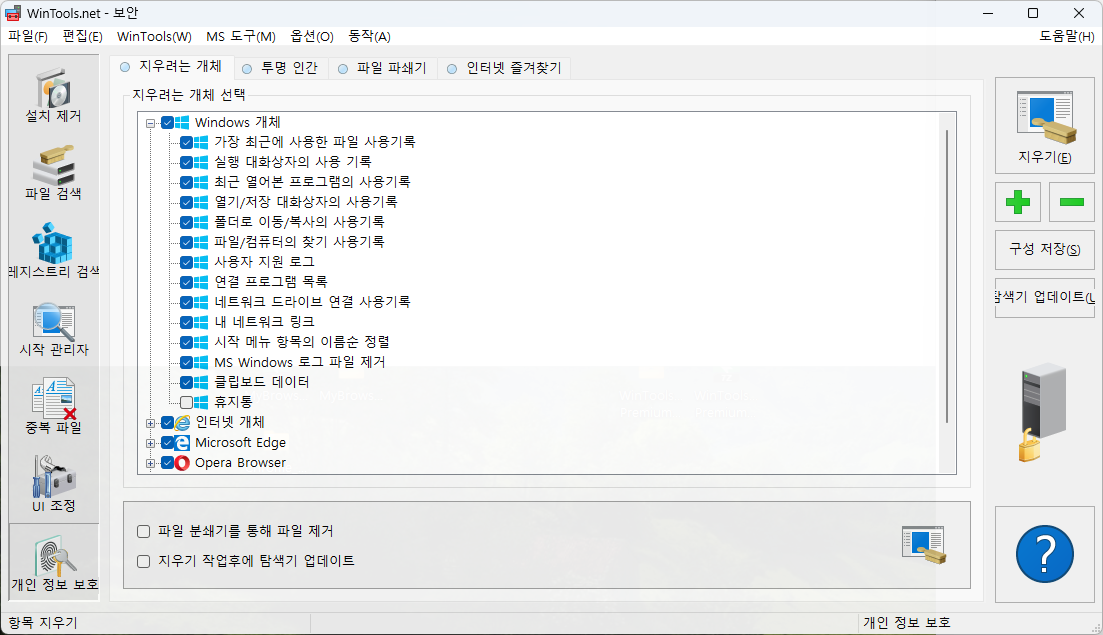
Task: Uncheck 가장 최근에 사용한 파일 사용기록
Action: (x=186, y=142)
